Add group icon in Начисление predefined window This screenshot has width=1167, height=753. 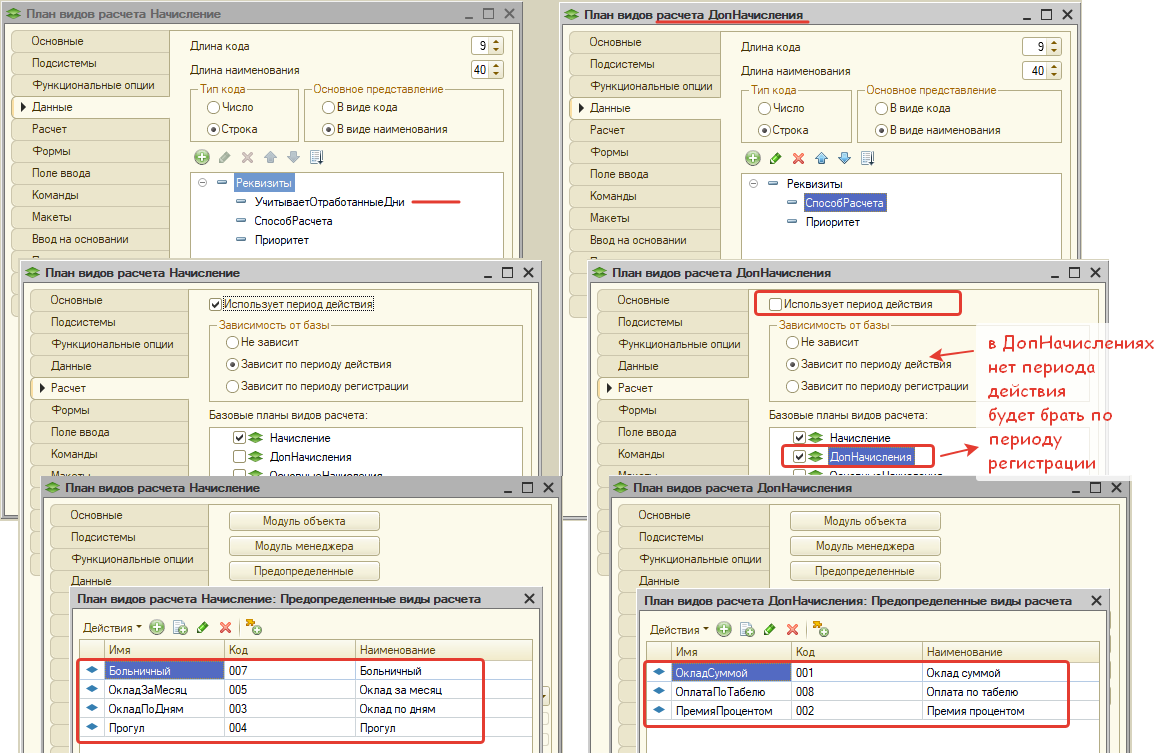254,627
